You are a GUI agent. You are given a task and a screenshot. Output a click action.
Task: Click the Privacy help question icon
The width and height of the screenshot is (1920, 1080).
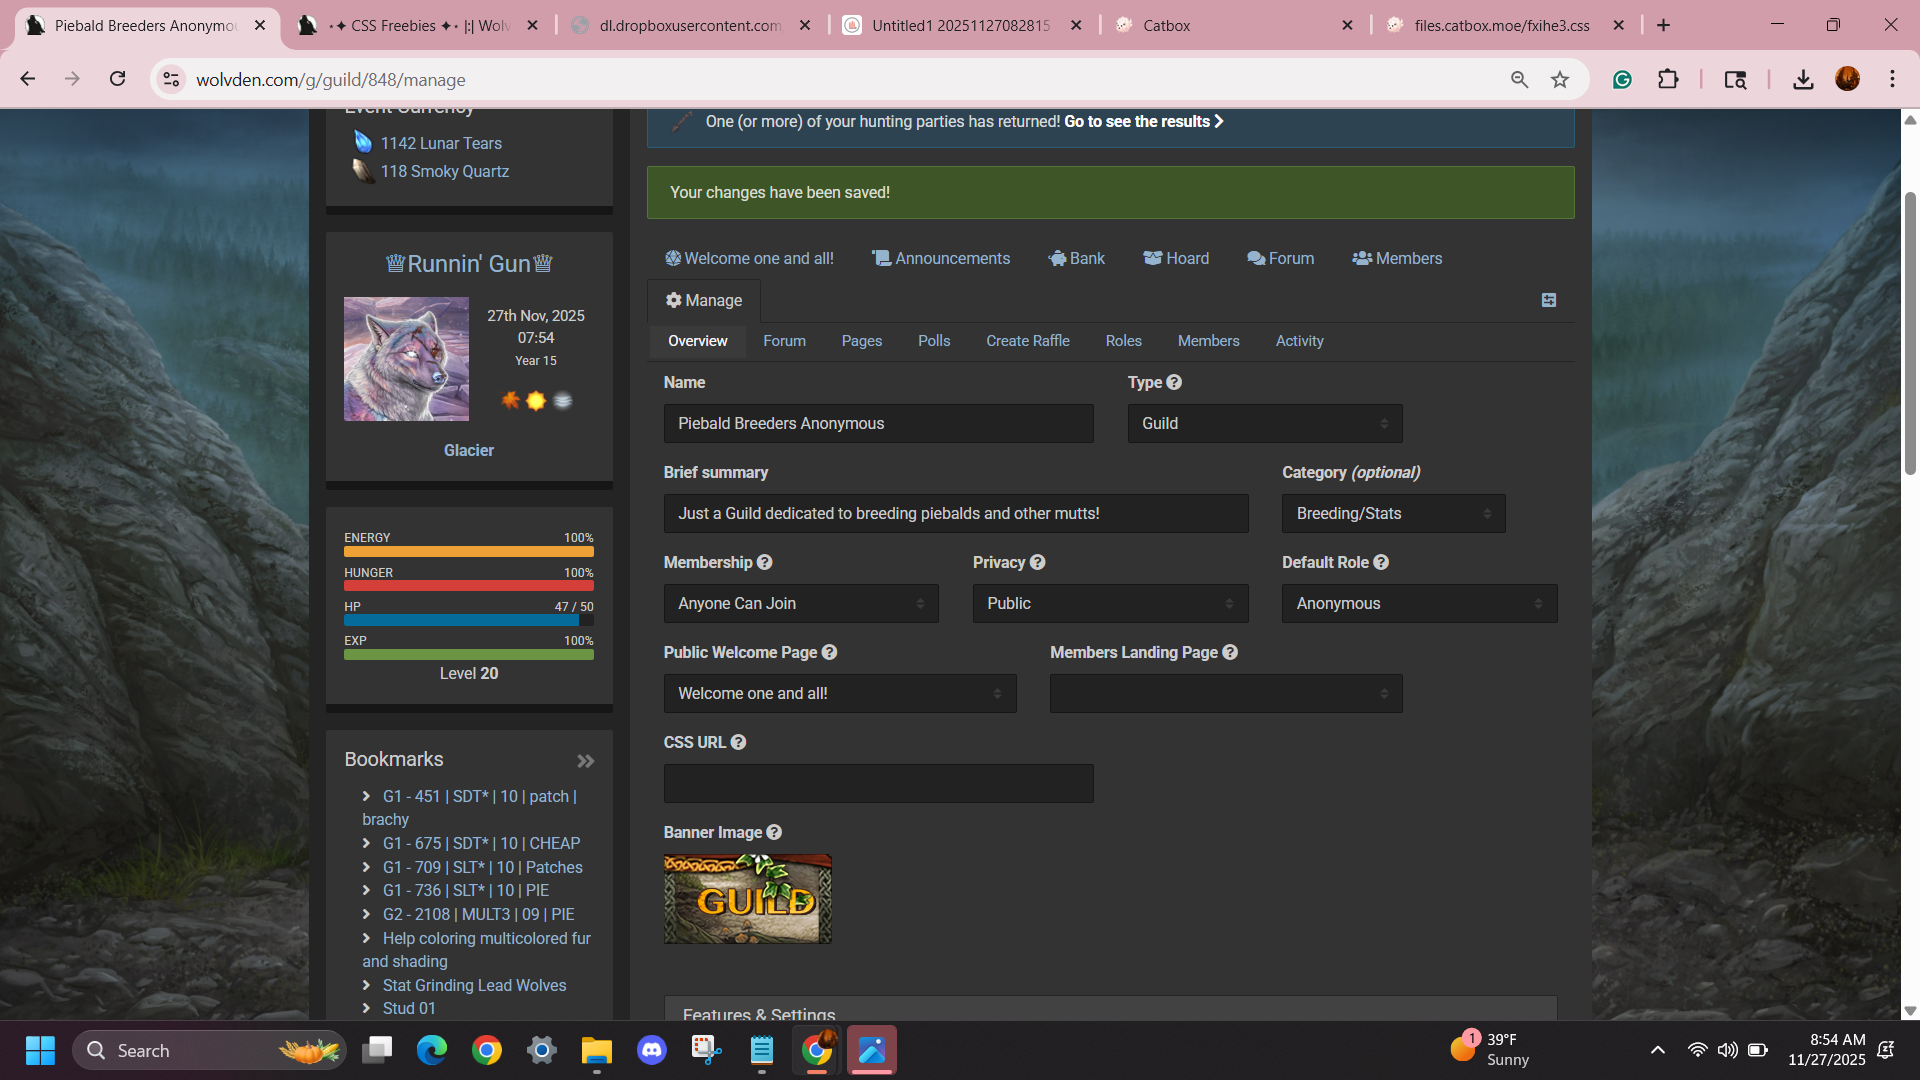click(x=1037, y=562)
